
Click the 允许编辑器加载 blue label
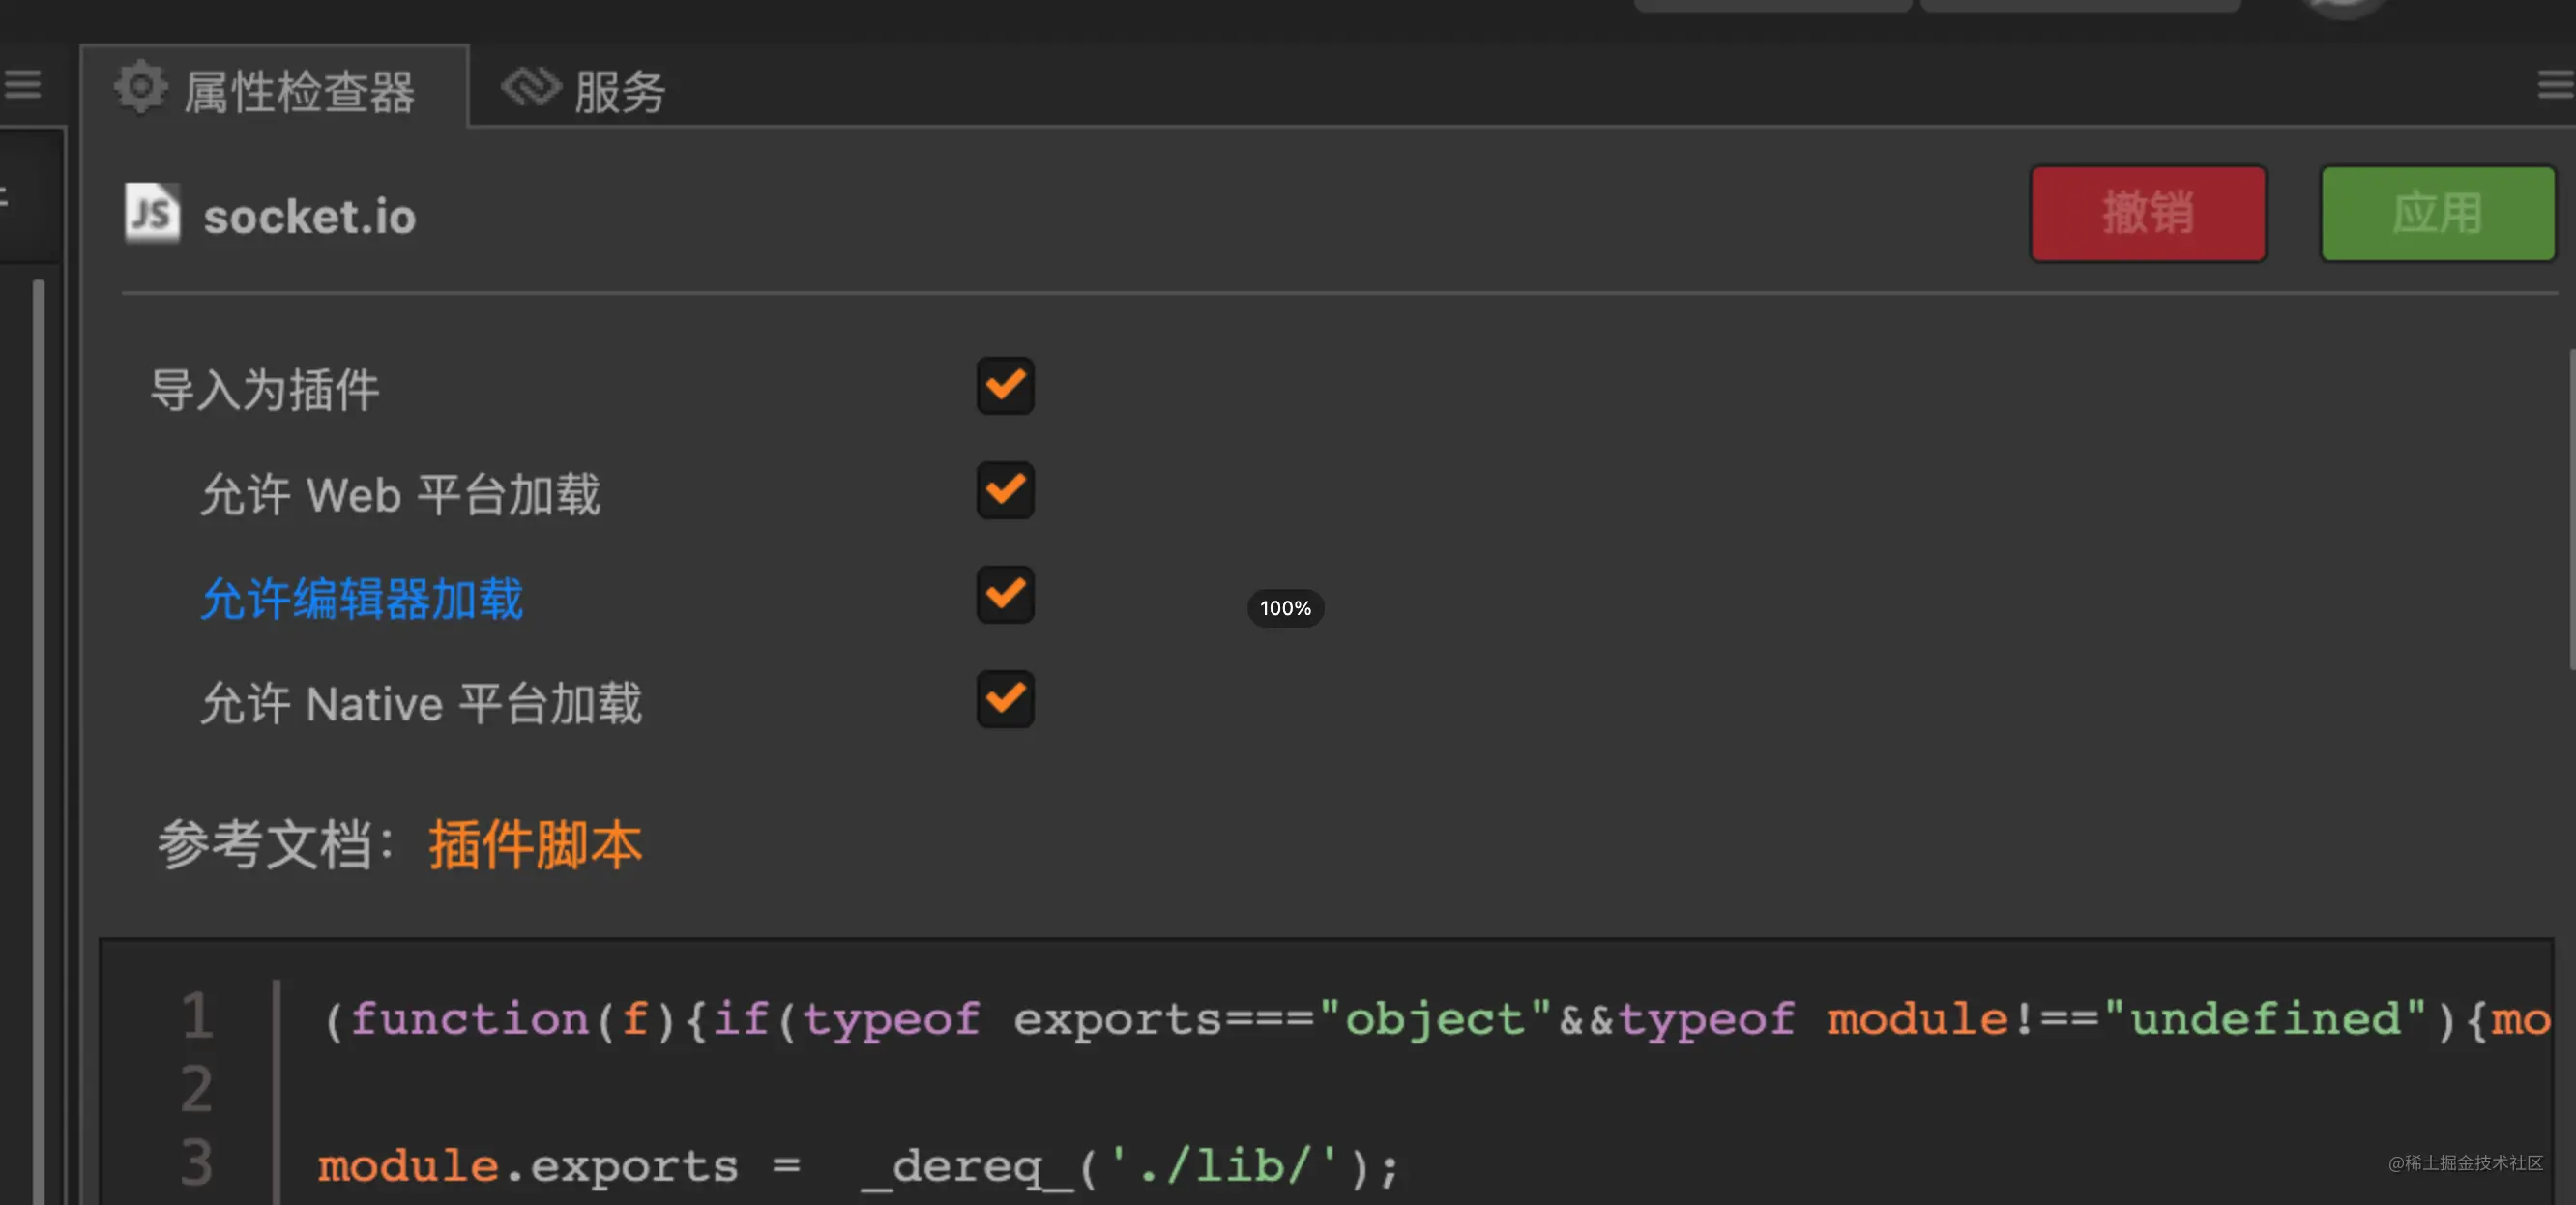click(362, 598)
